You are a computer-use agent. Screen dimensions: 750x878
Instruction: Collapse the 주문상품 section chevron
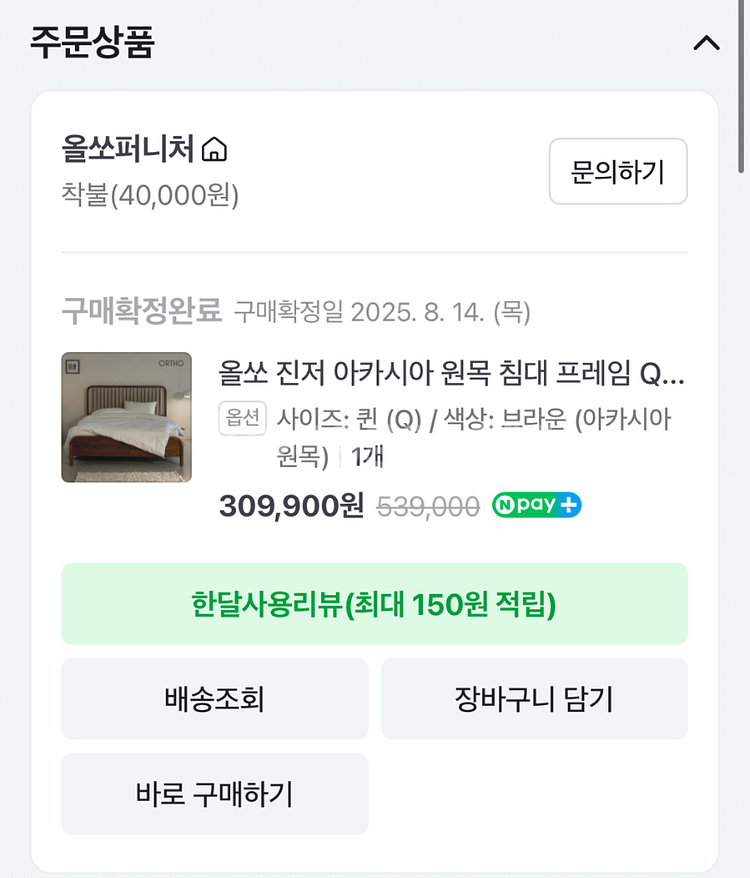706,44
